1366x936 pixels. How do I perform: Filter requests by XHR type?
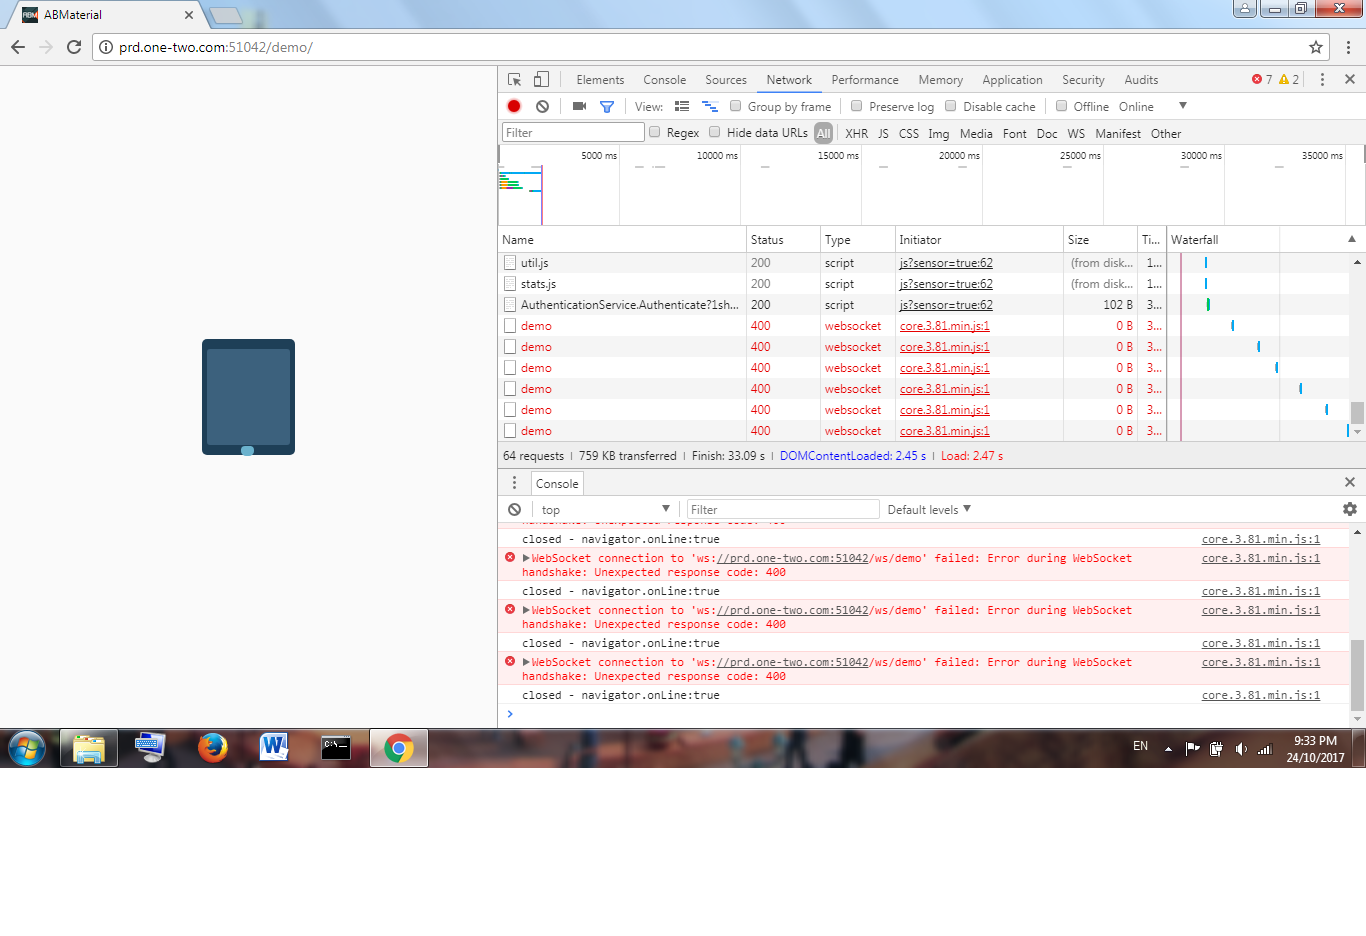coord(857,133)
